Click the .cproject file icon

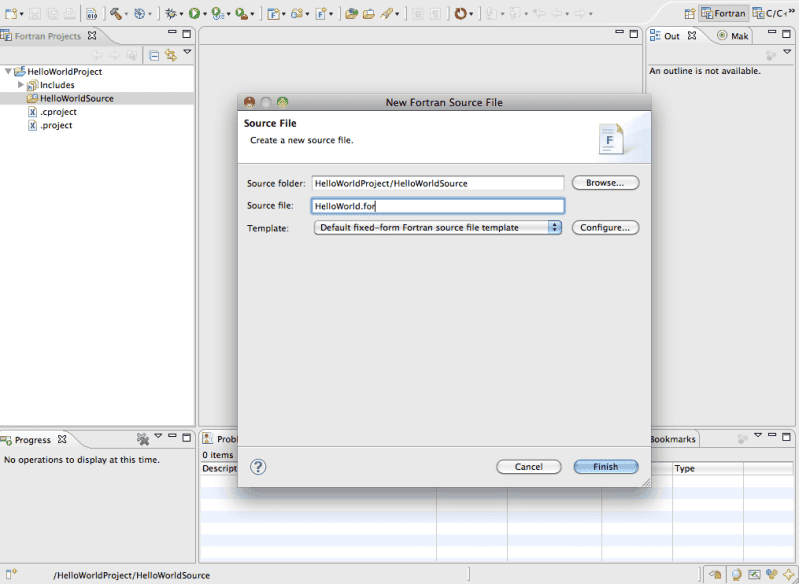pos(32,112)
